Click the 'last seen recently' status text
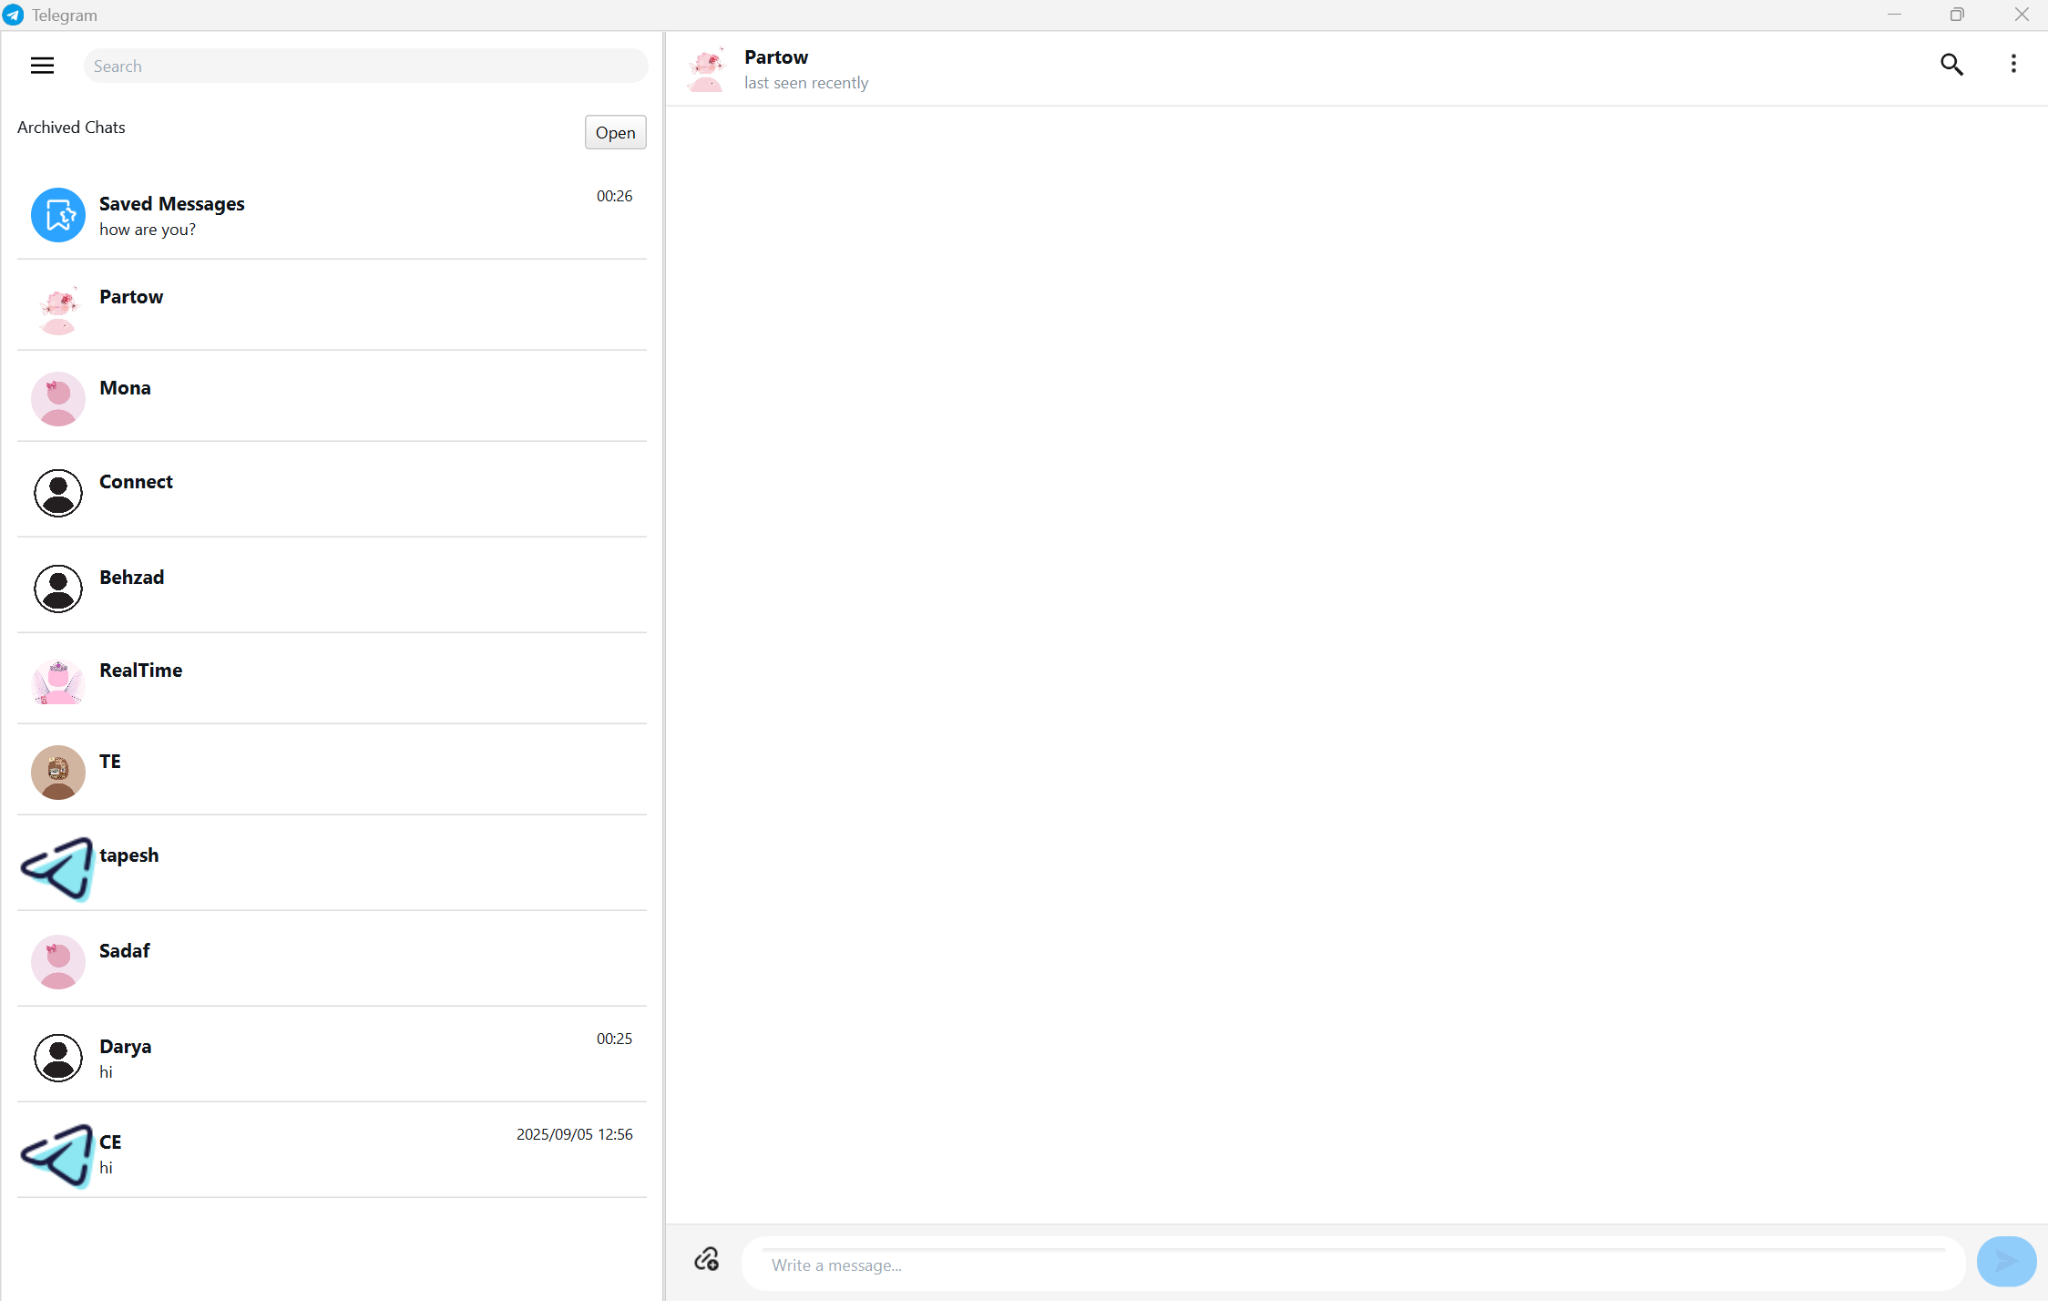This screenshot has height=1301, width=2048. click(x=806, y=83)
